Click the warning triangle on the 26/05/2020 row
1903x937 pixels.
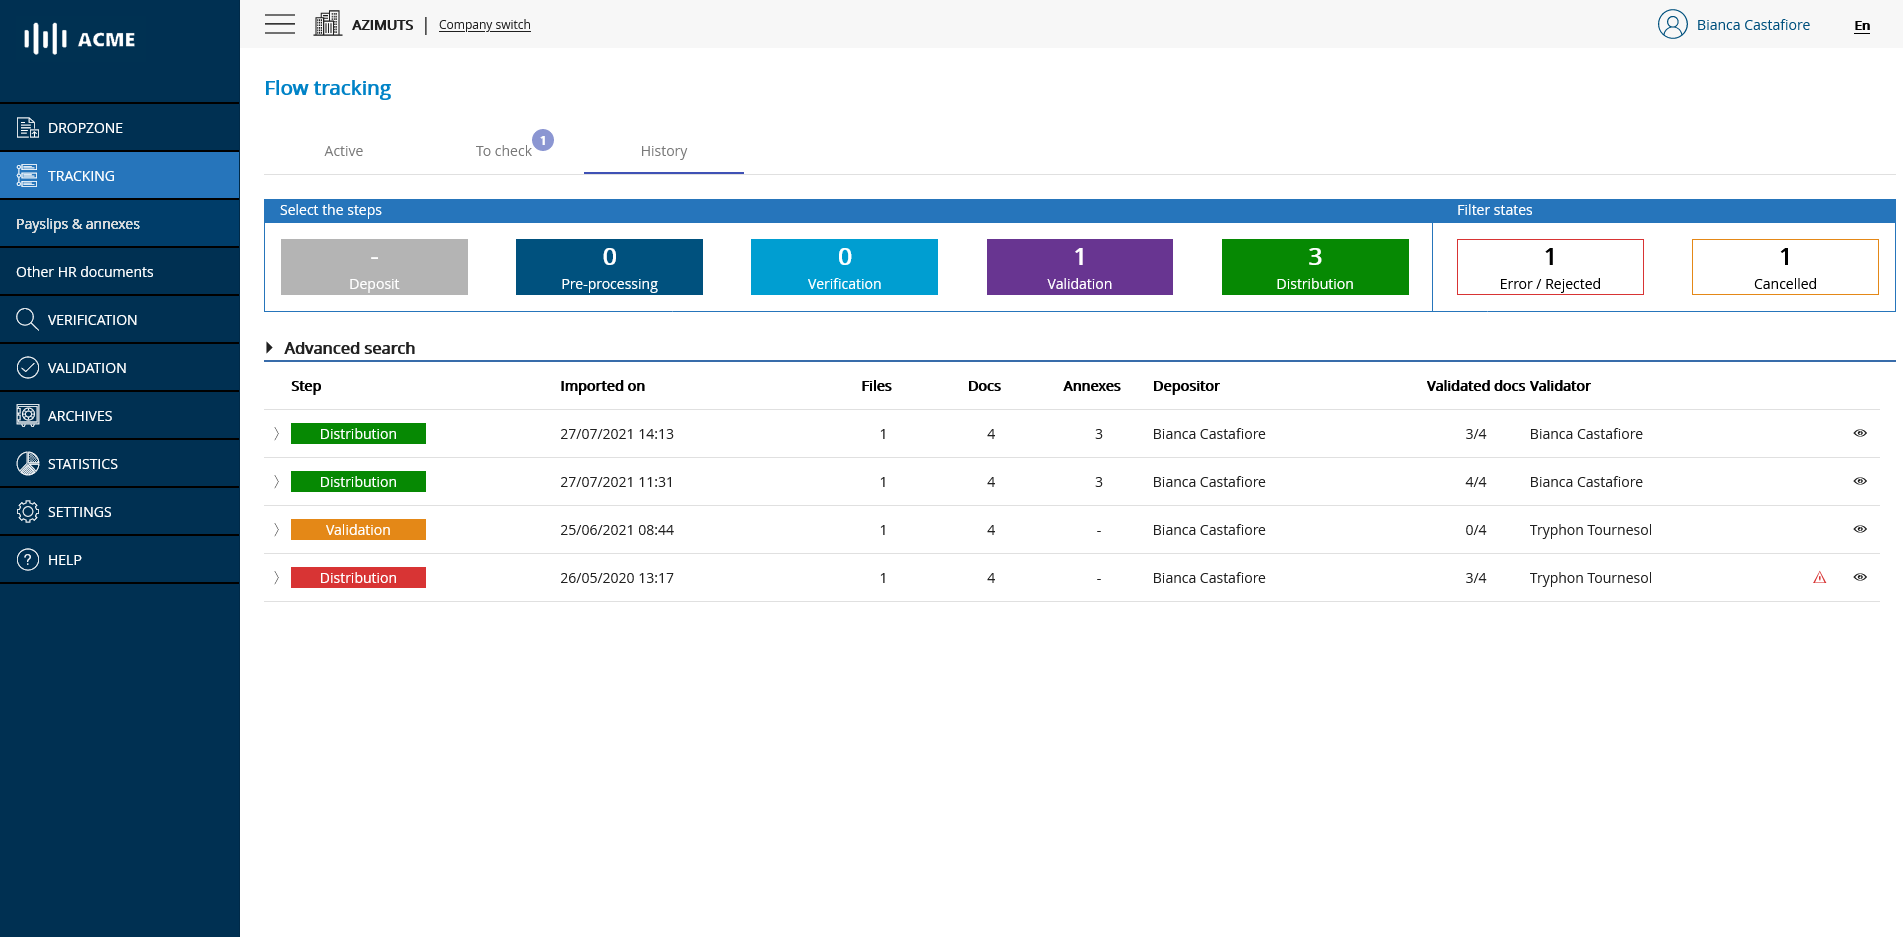pos(1819,577)
